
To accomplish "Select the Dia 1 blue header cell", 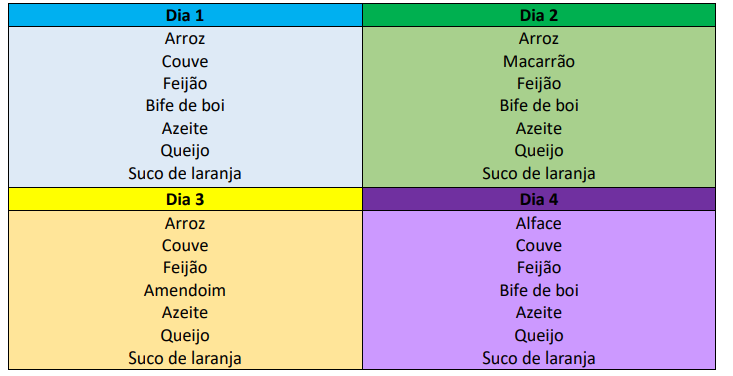I will 185,15.
